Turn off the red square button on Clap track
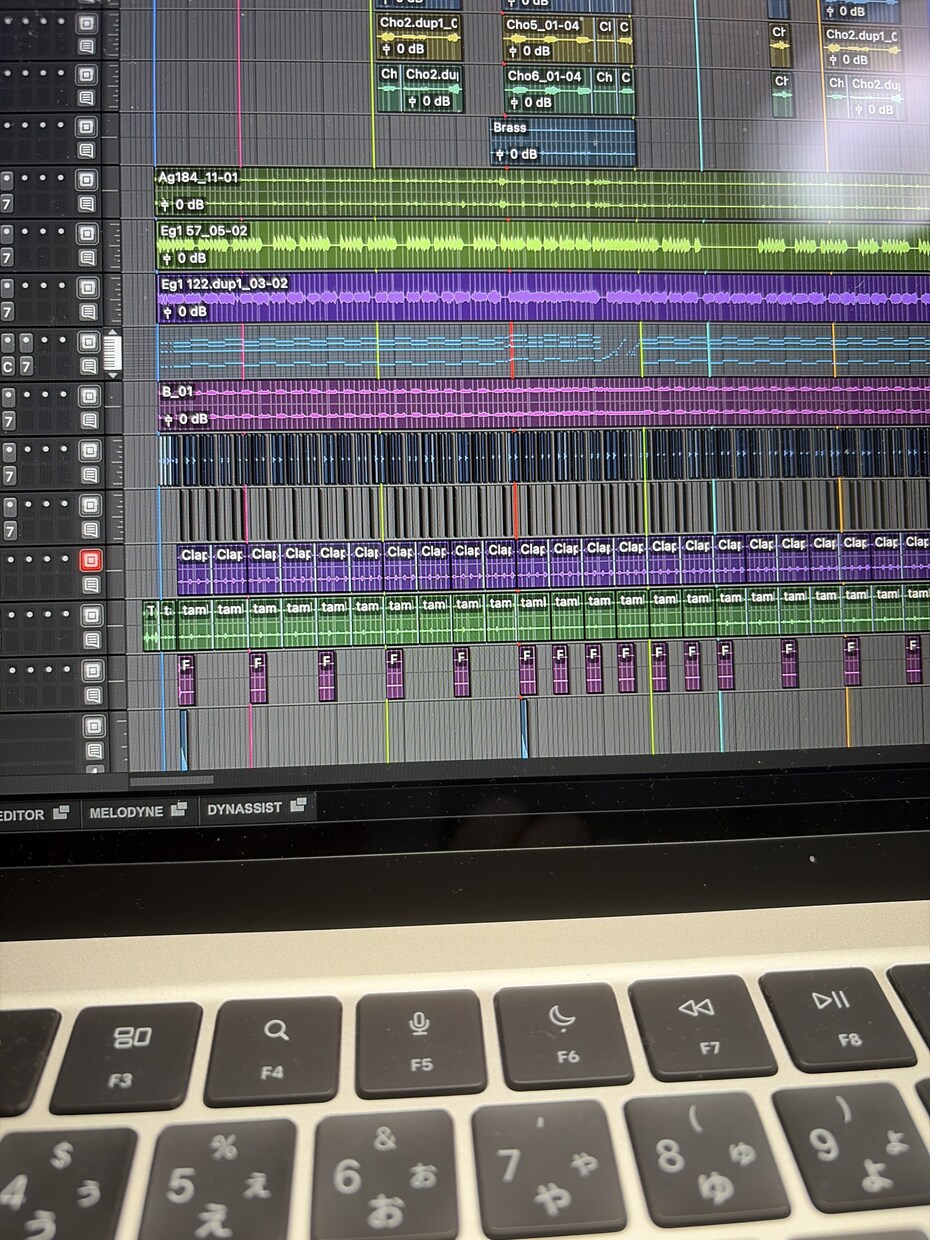Screen dimensions: 930x1240 coord(90,560)
